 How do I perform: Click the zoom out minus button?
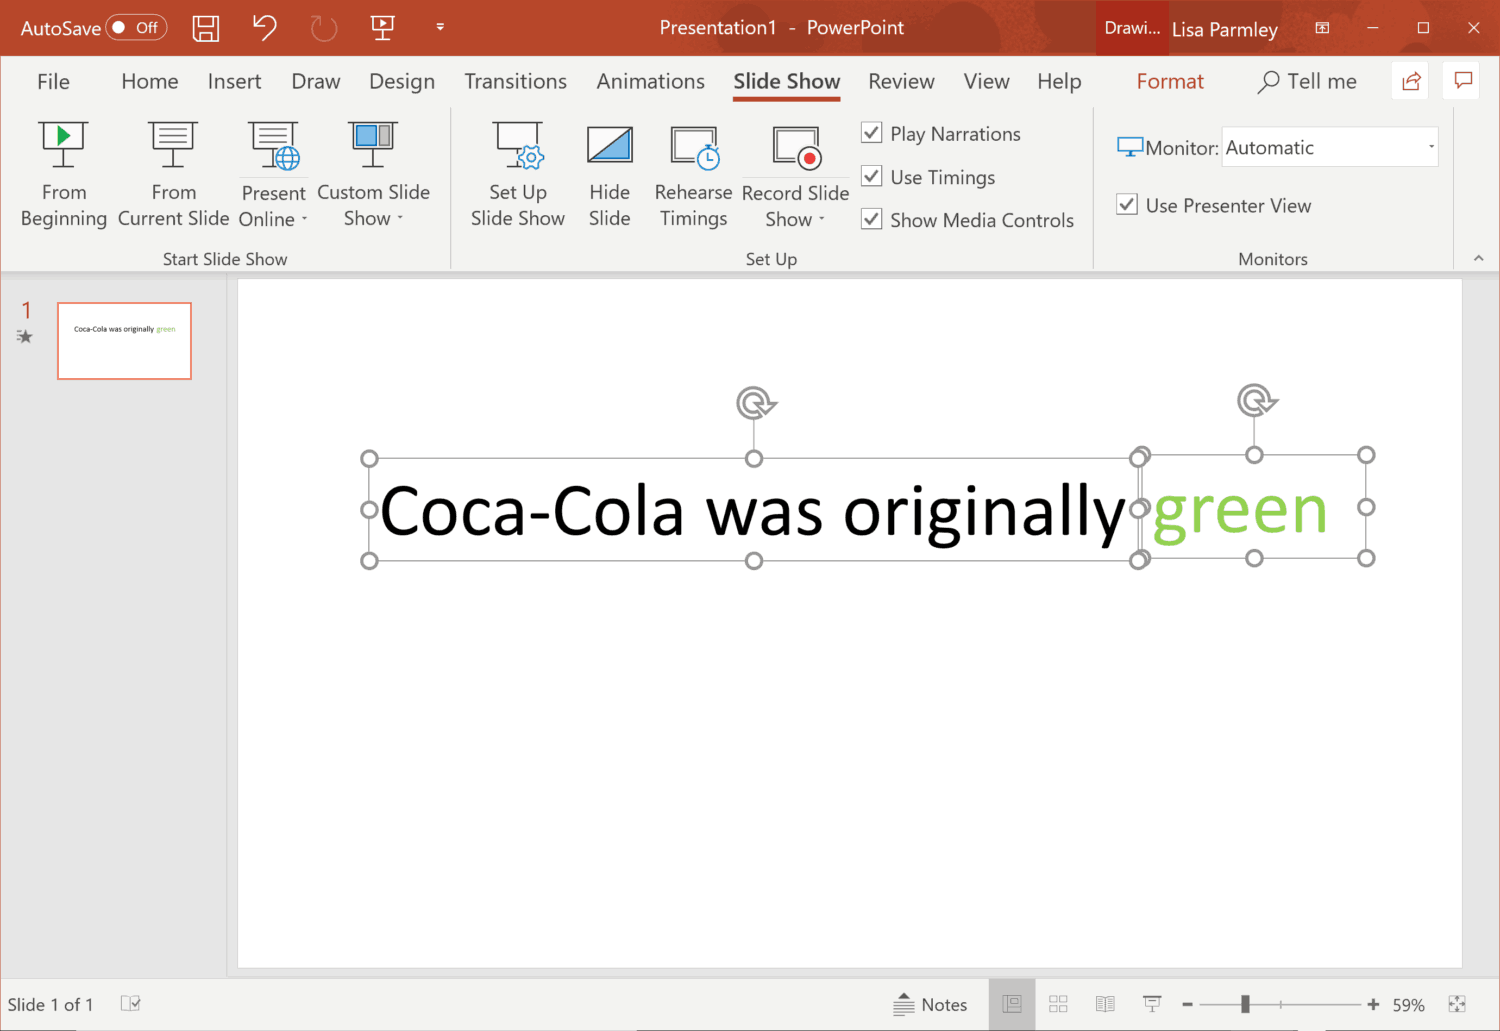pyautogui.click(x=1187, y=1005)
